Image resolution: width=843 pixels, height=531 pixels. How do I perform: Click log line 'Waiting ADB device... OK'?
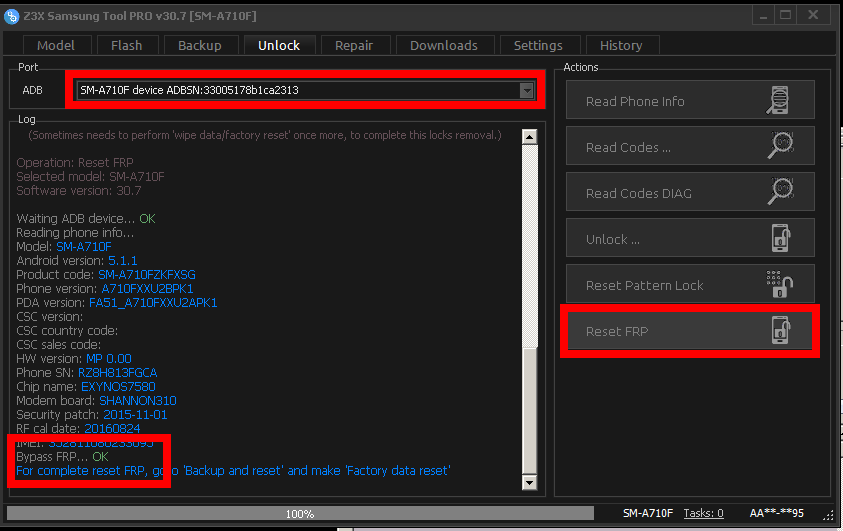click(86, 218)
